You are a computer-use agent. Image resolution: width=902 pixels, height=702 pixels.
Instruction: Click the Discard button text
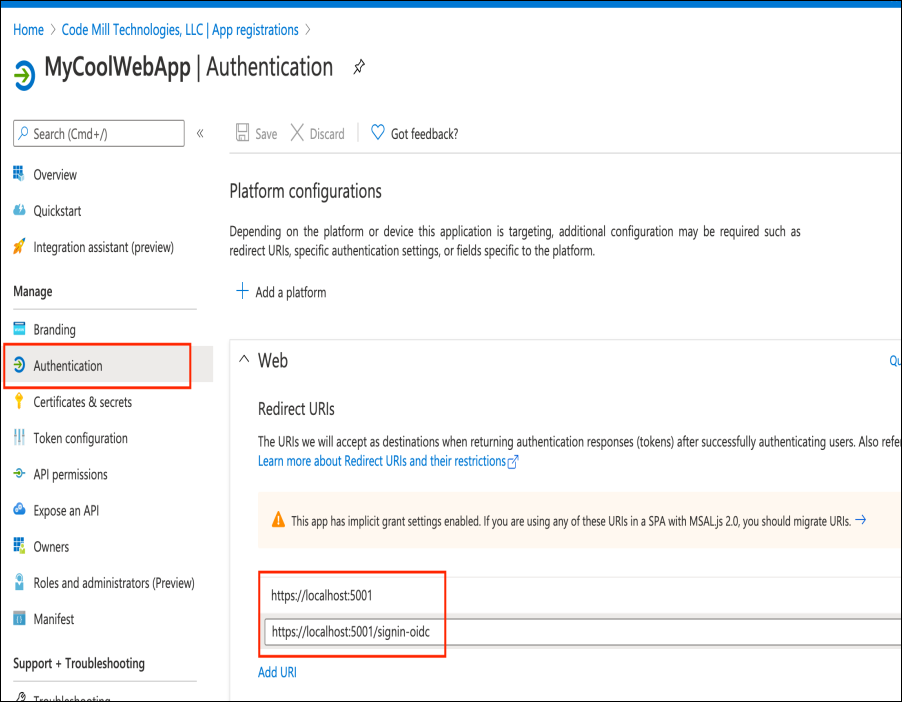point(327,133)
